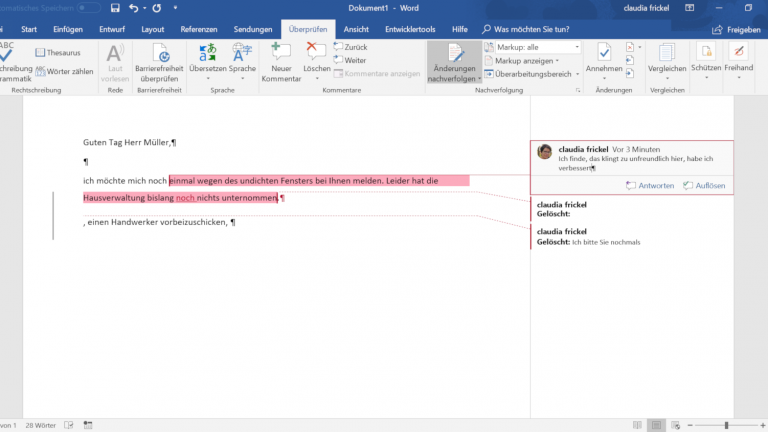The width and height of the screenshot is (768, 432).
Task: Expand the Überarbeitungsbereich dropdown arrow
Action: point(577,74)
